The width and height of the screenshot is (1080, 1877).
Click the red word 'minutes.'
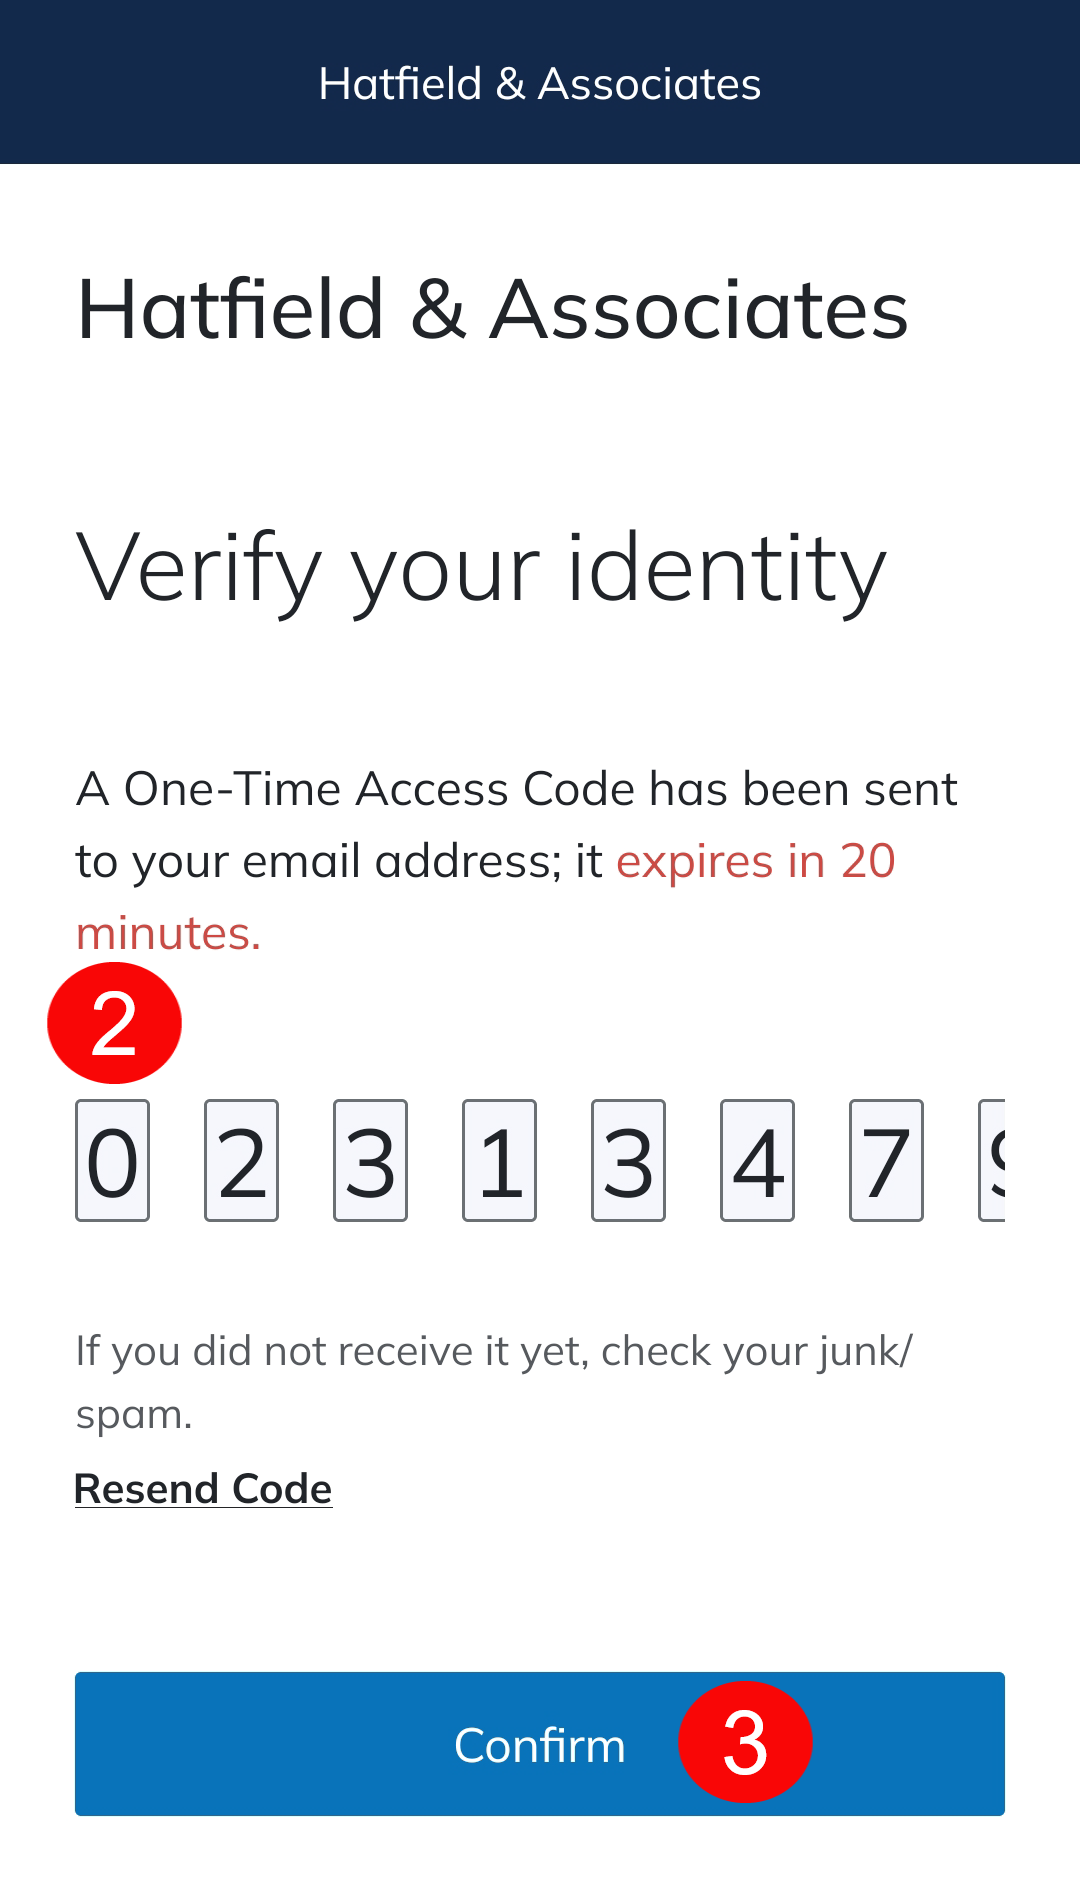click(168, 933)
